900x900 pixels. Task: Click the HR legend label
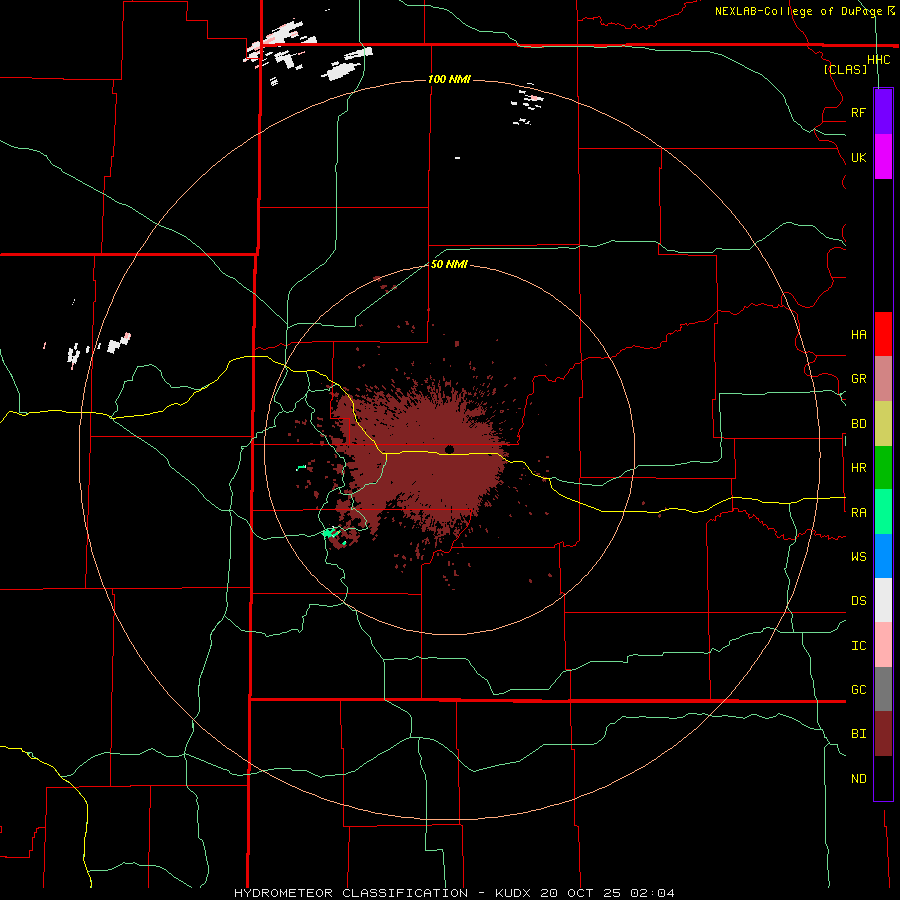point(859,467)
